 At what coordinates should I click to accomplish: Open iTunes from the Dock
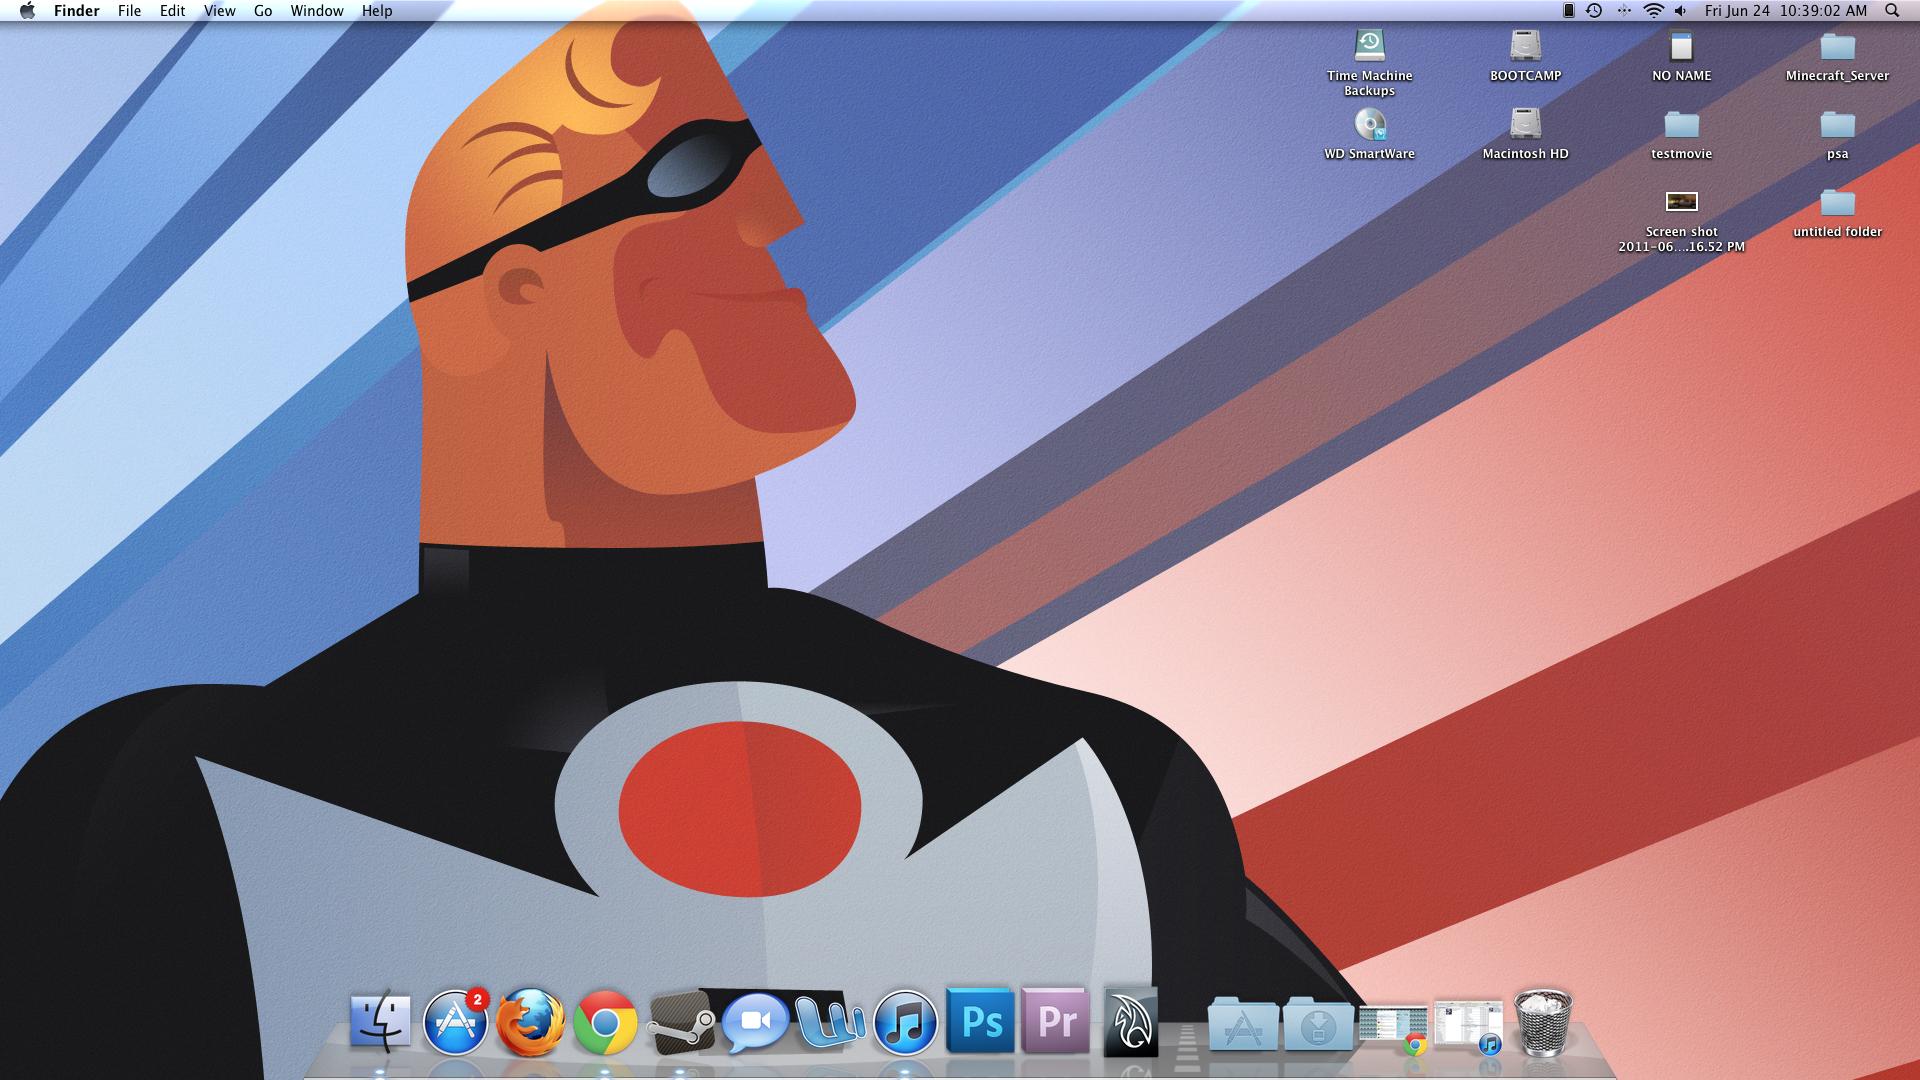[905, 1022]
